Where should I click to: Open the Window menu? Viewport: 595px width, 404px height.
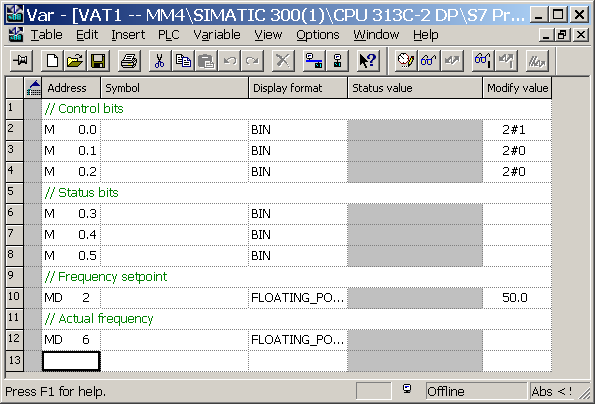click(x=376, y=35)
